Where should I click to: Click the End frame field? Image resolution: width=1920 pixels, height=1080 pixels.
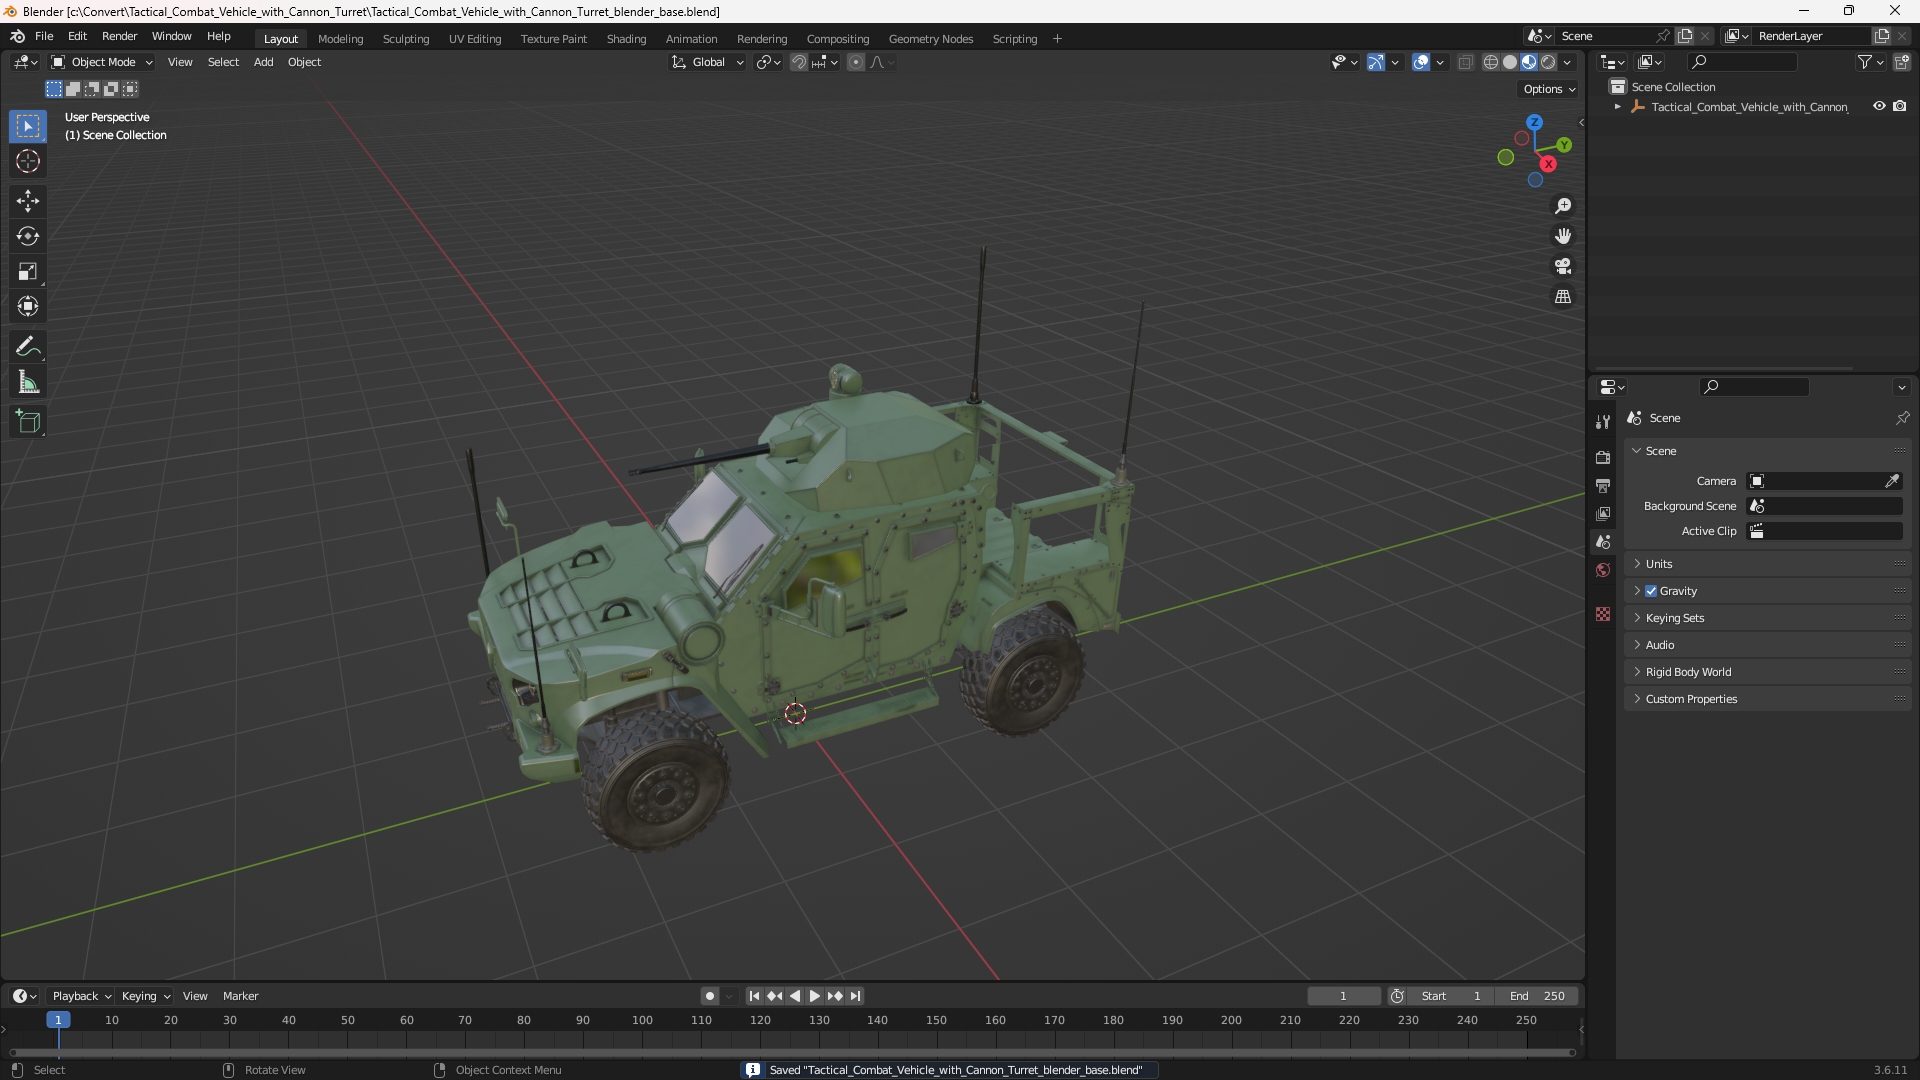1537,996
